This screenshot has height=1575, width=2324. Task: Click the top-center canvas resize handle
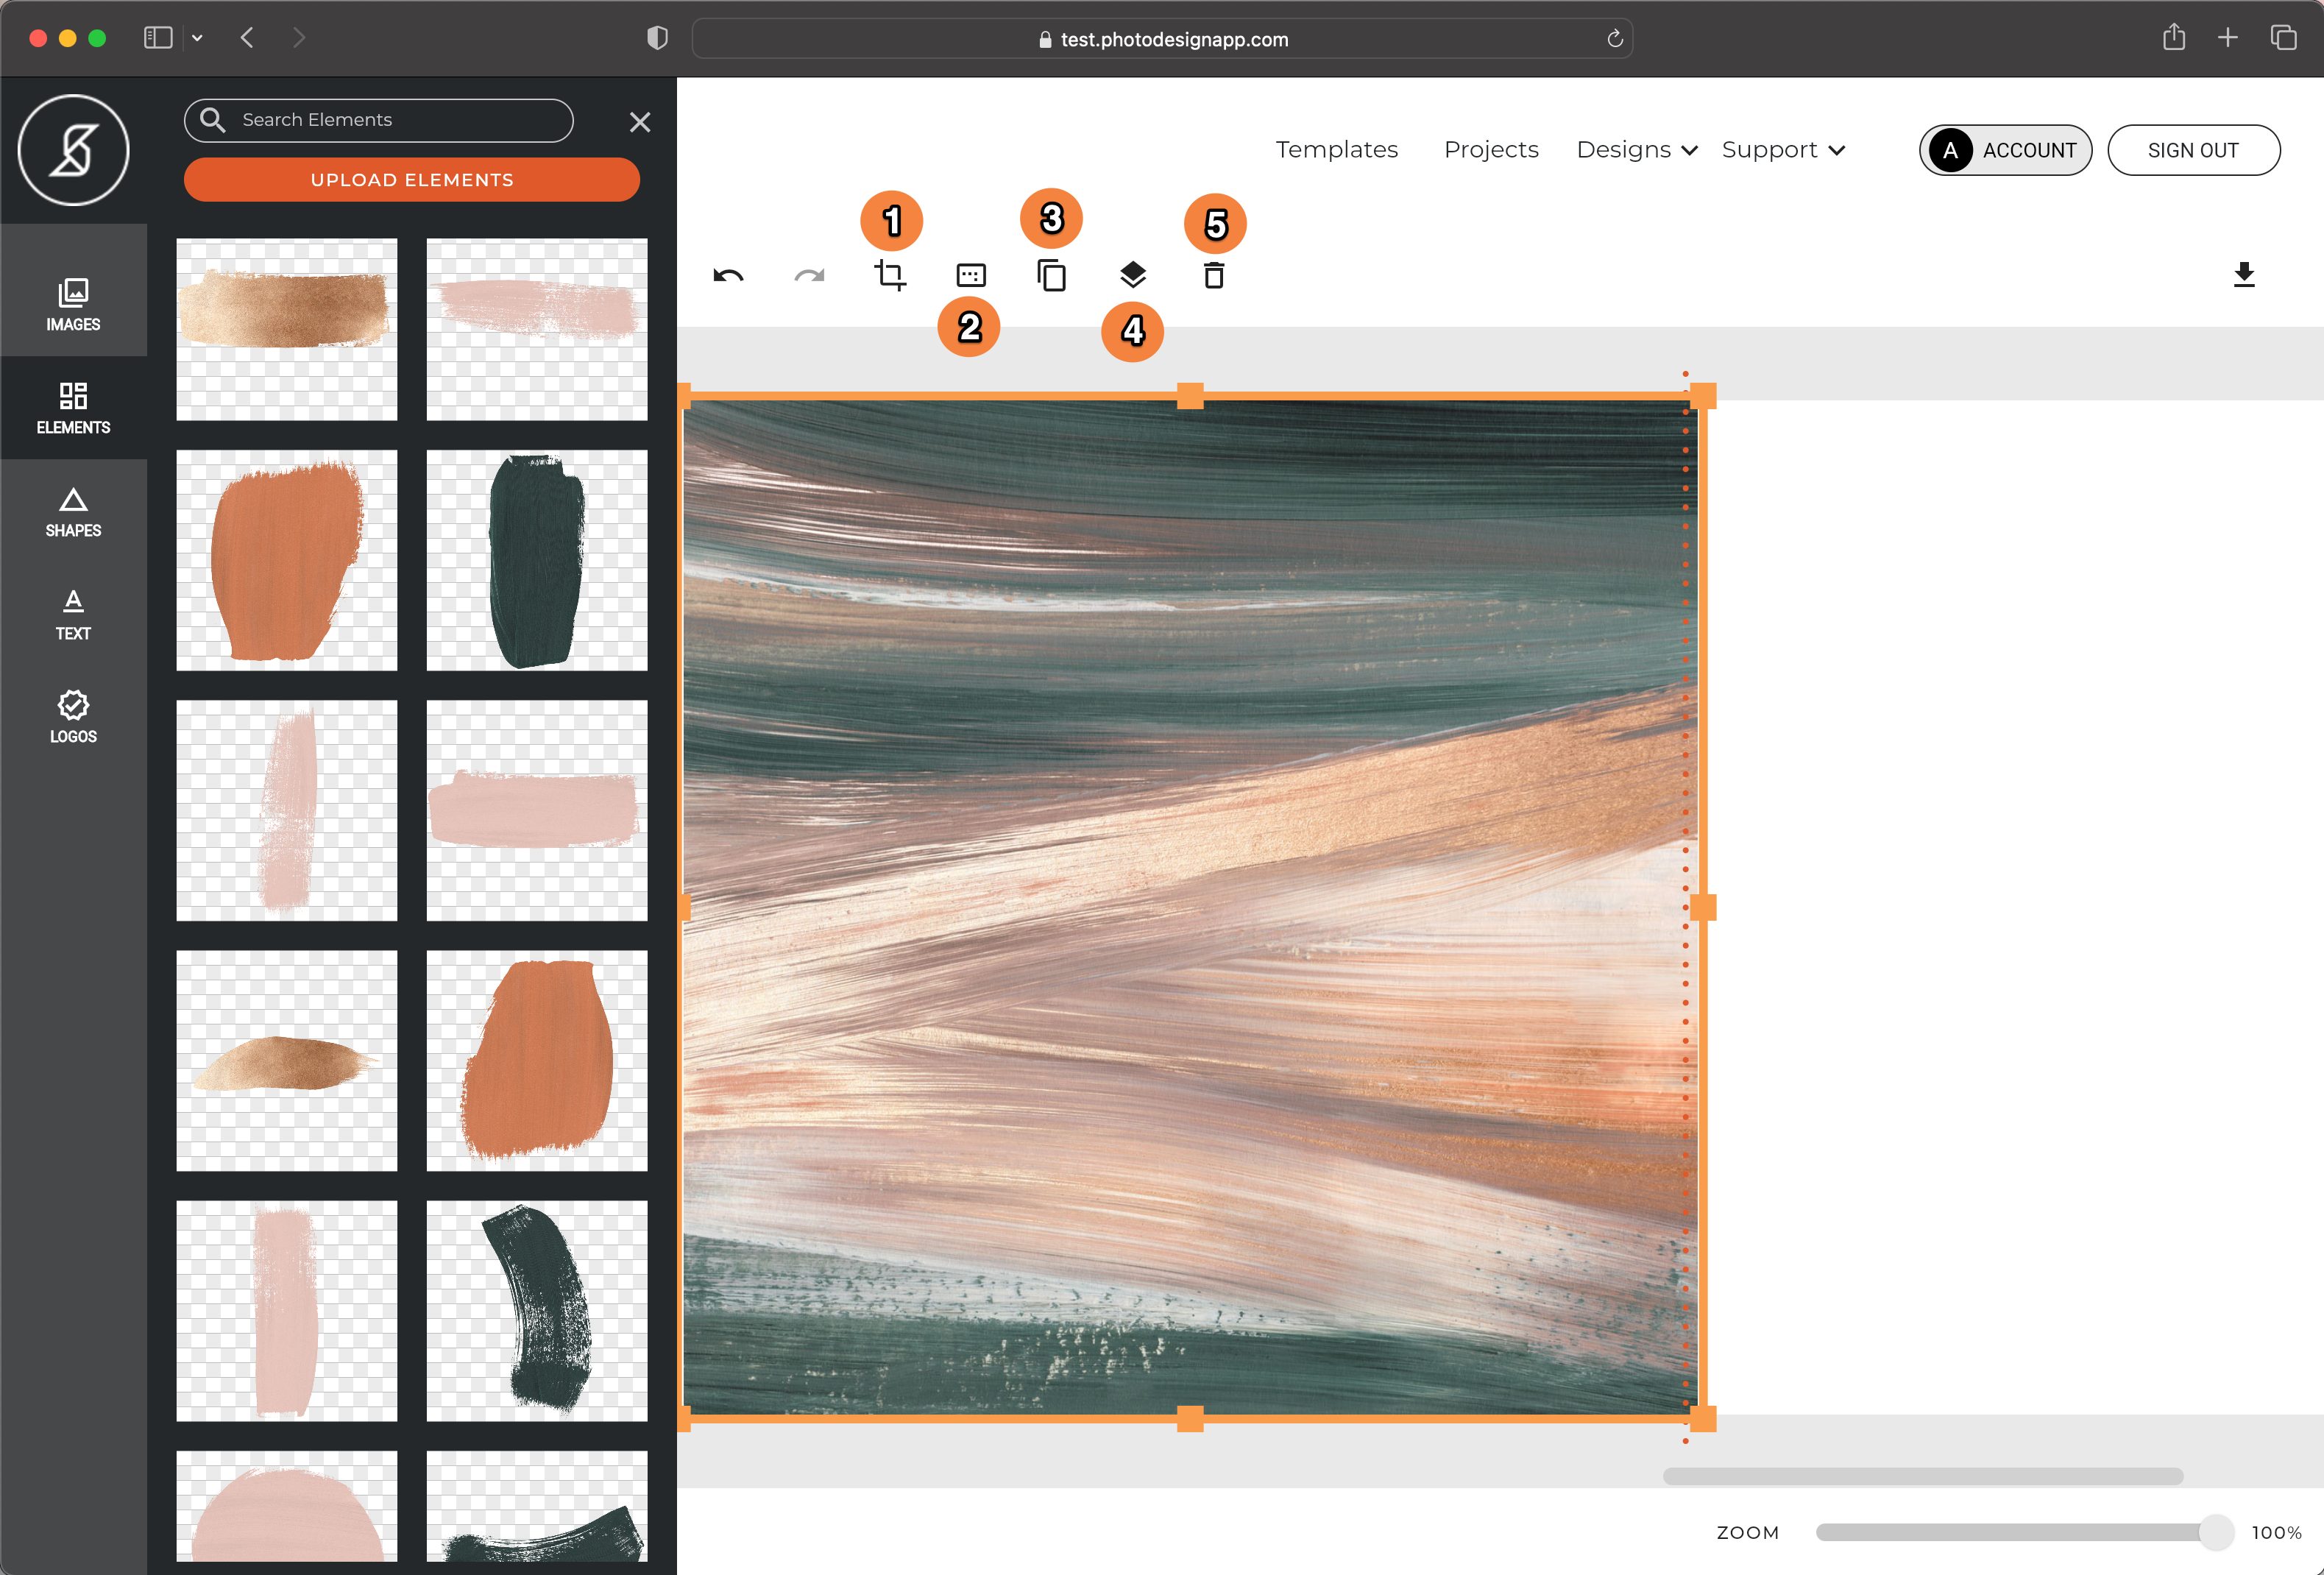(x=1190, y=396)
